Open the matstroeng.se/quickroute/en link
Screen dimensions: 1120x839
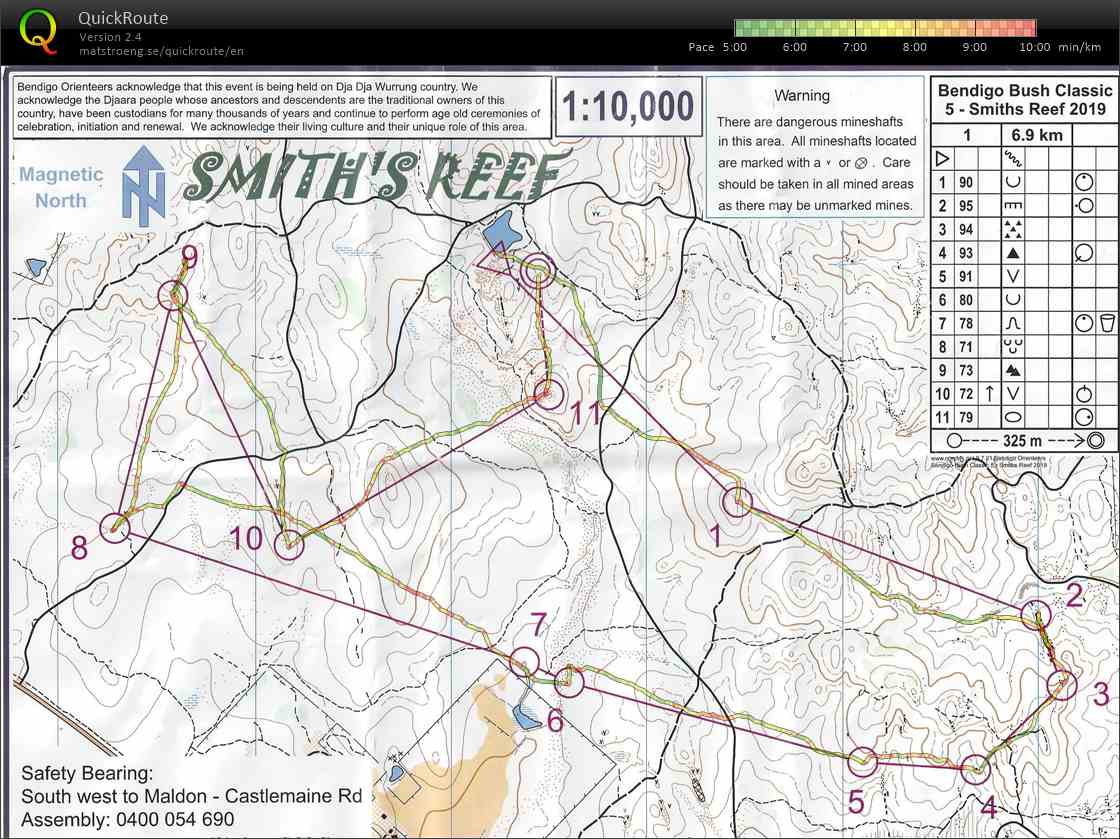pos(161,51)
